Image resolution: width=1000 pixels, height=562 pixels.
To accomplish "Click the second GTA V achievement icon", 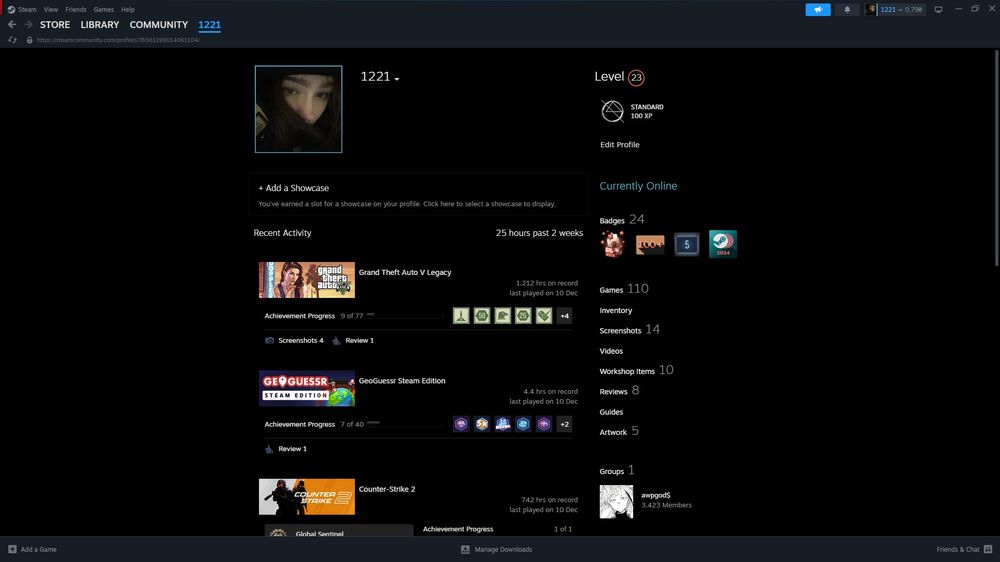I will (x=482, y=315).
